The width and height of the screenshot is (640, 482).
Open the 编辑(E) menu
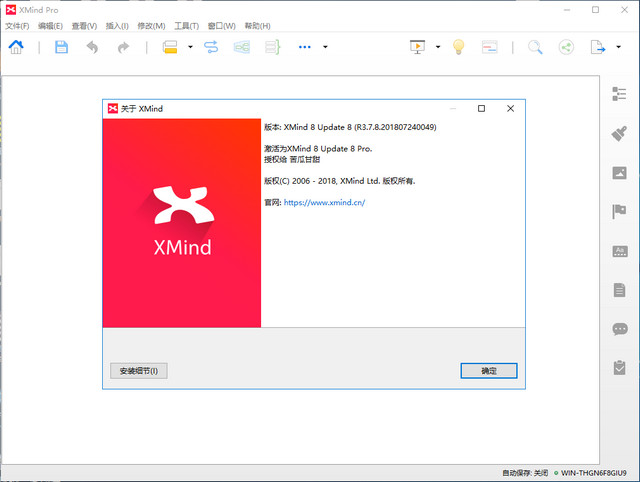pyautogui.click(x=50, y=26)
